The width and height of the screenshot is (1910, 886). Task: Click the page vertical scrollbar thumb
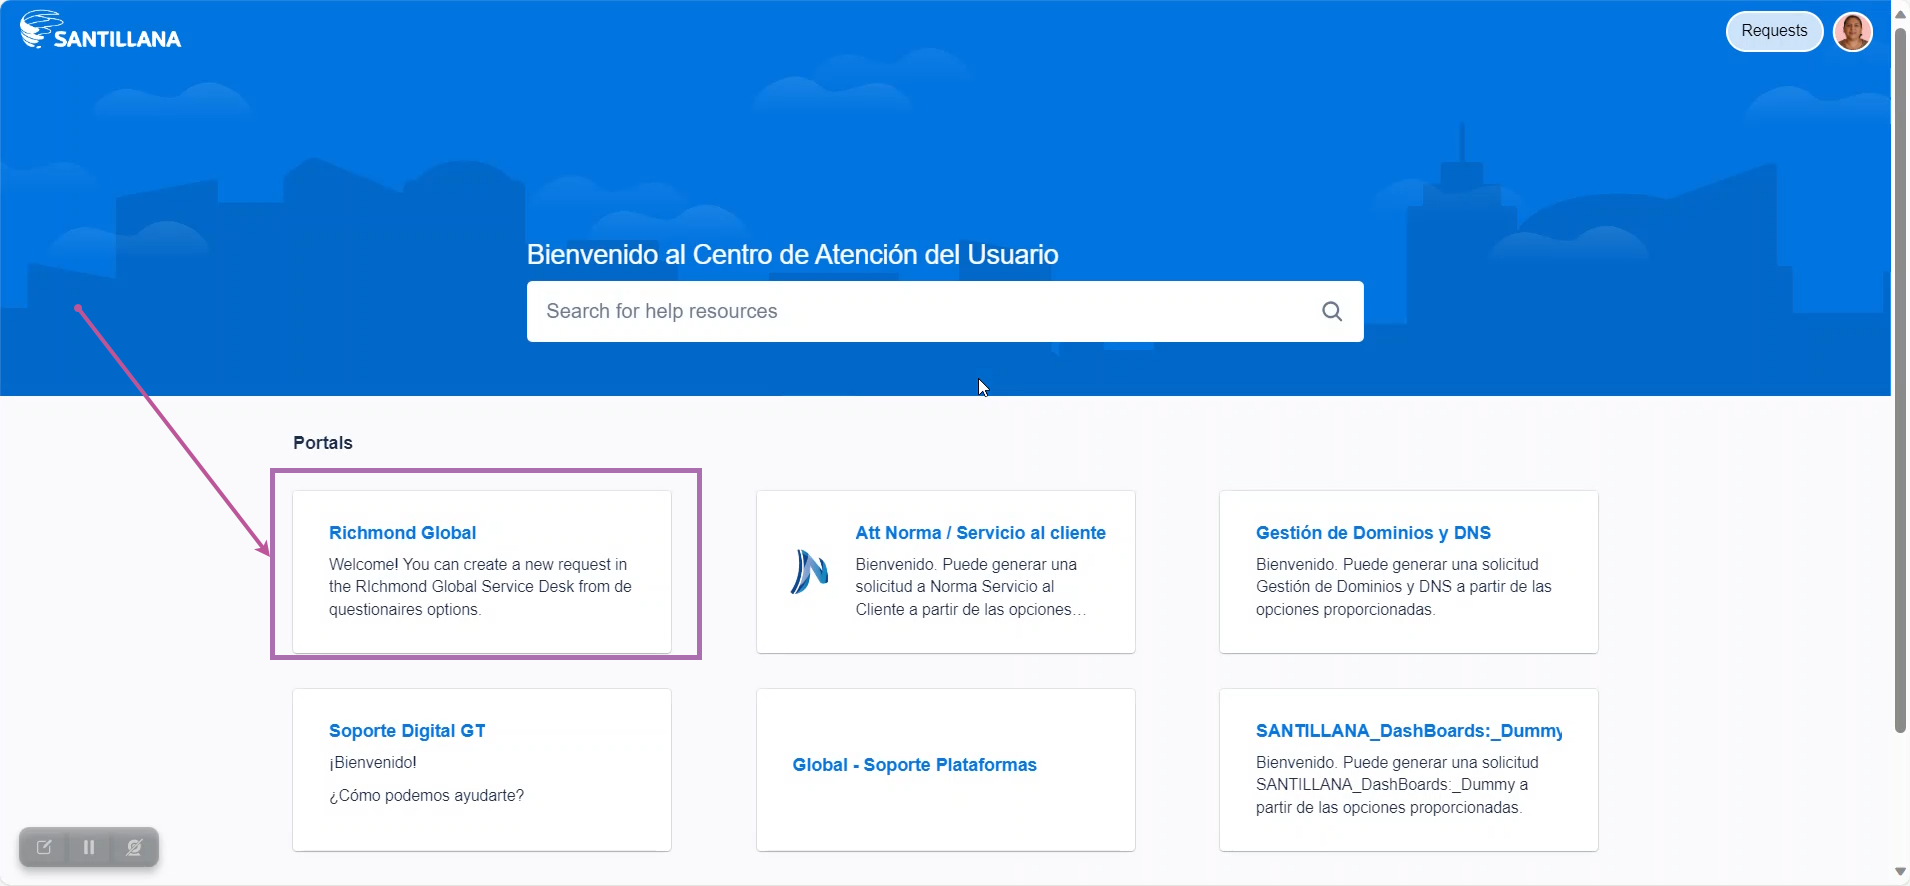coord(1900,380)
